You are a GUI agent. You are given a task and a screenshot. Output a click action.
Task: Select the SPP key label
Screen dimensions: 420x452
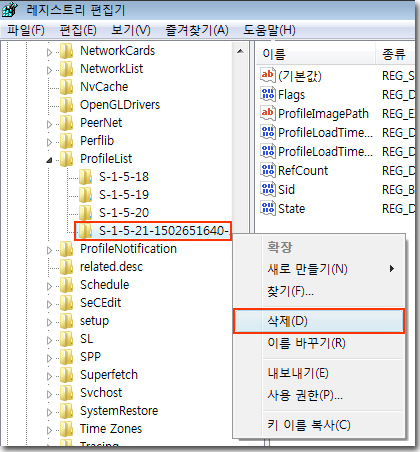[90, 357]
